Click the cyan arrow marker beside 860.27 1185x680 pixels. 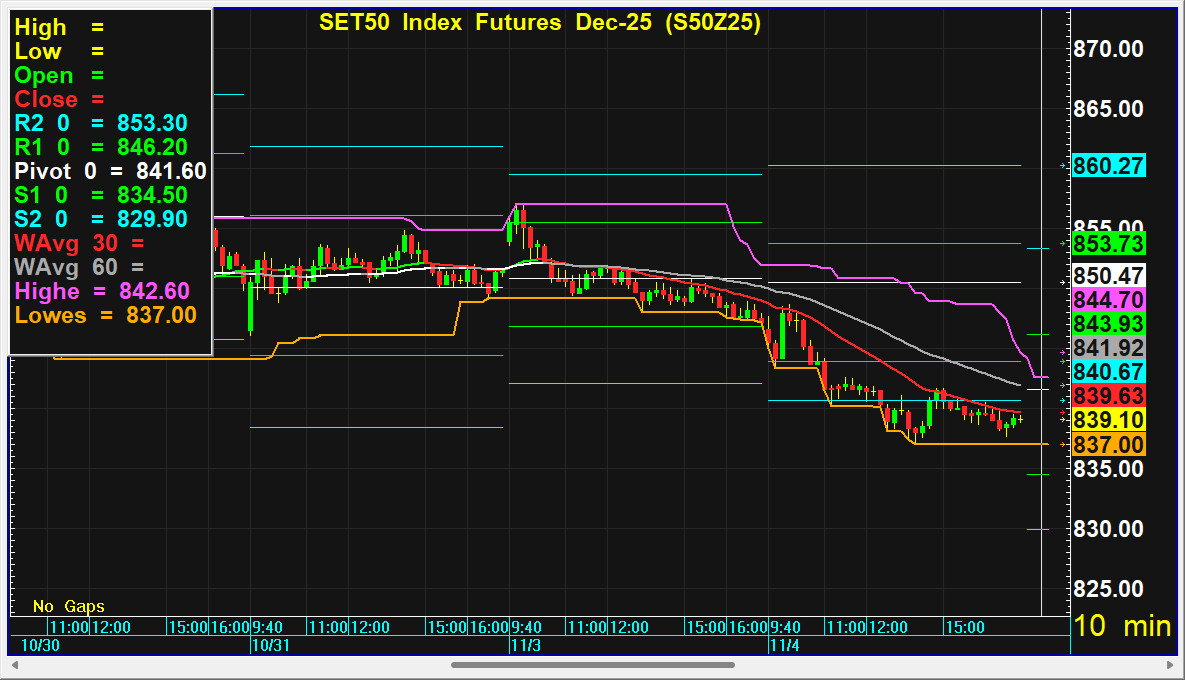(x=1061, y=165)
